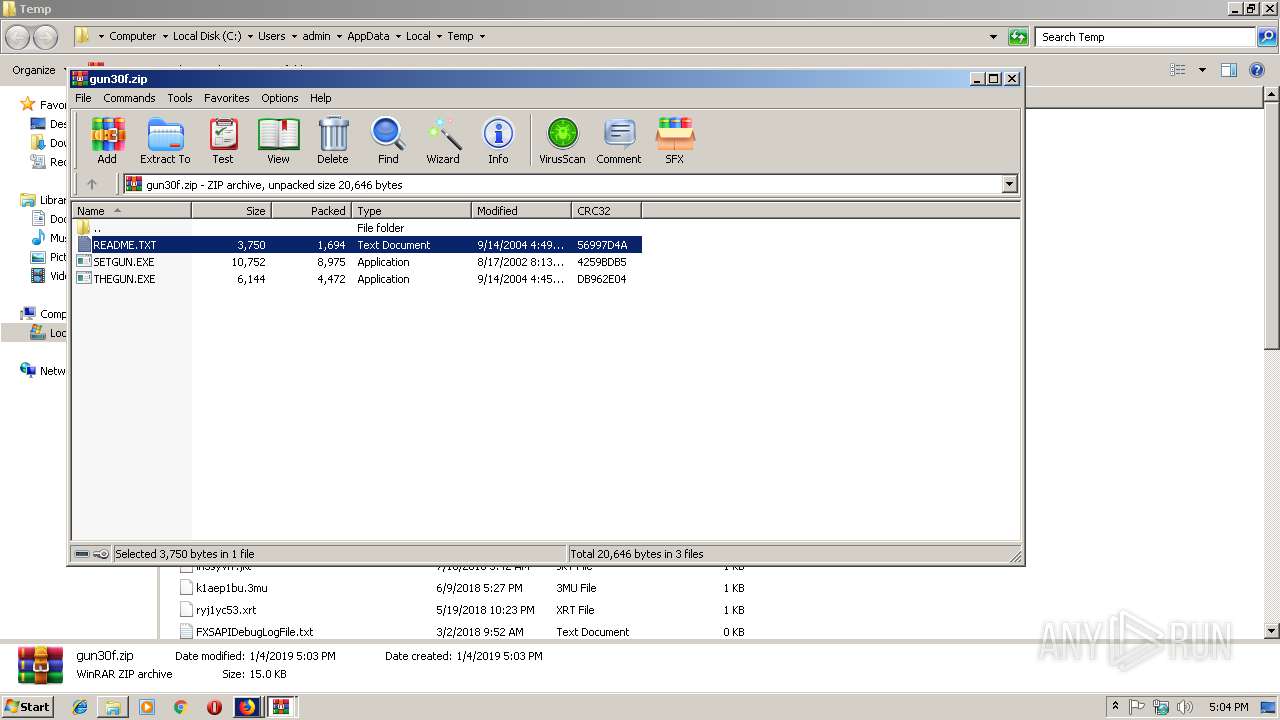Click the Add toolbar icon in WinRAR
The image size is (1280, 720).
coord(107,140)
